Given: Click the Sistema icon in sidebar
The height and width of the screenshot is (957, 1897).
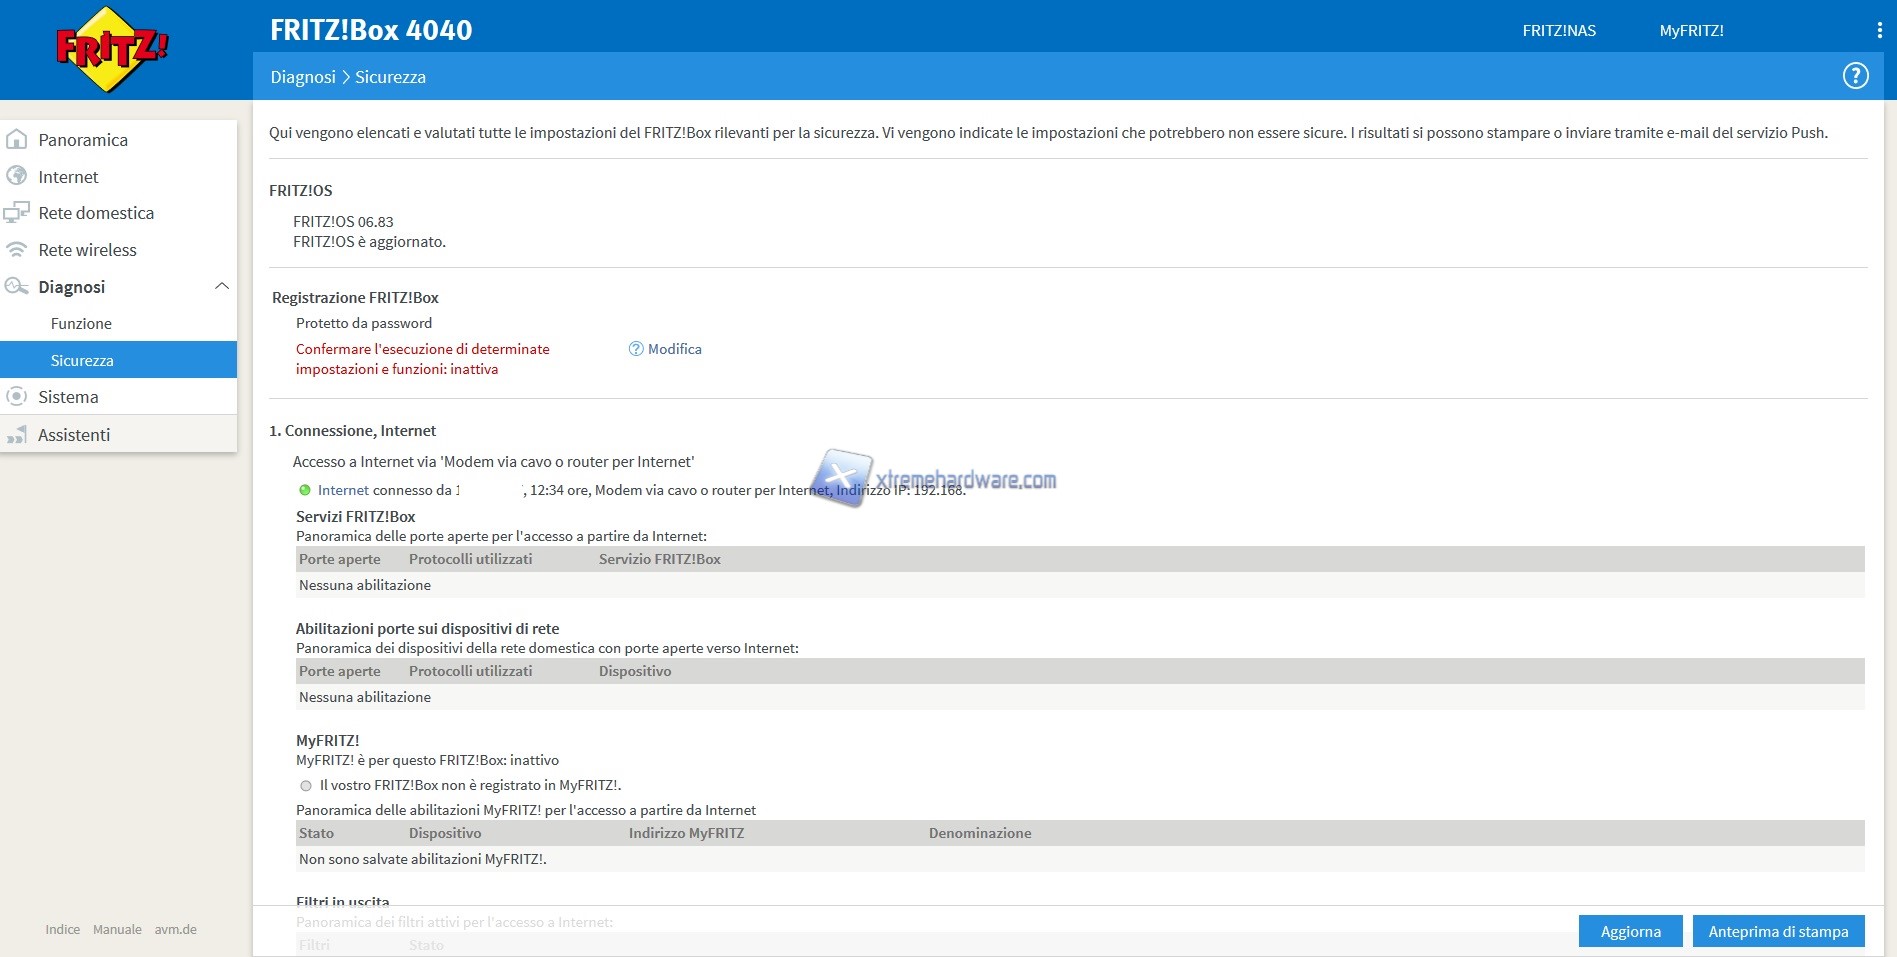Looking at the screenshot, I should 17,396.
